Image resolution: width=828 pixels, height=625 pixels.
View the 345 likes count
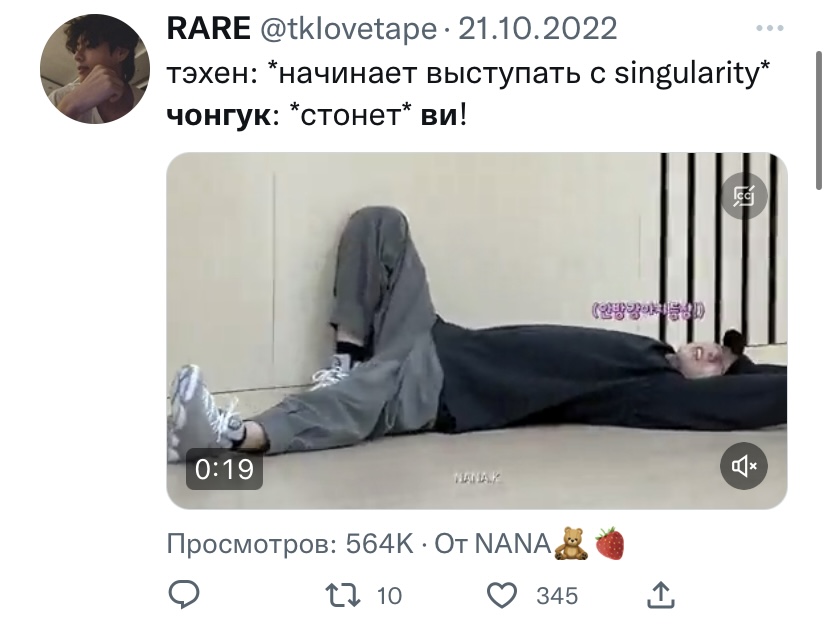[x=557, y=596]
